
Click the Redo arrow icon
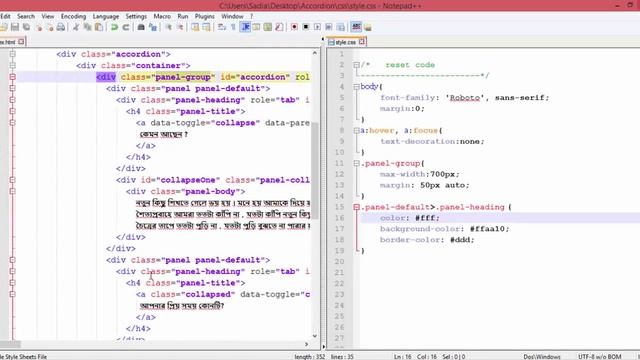(126, 27)
